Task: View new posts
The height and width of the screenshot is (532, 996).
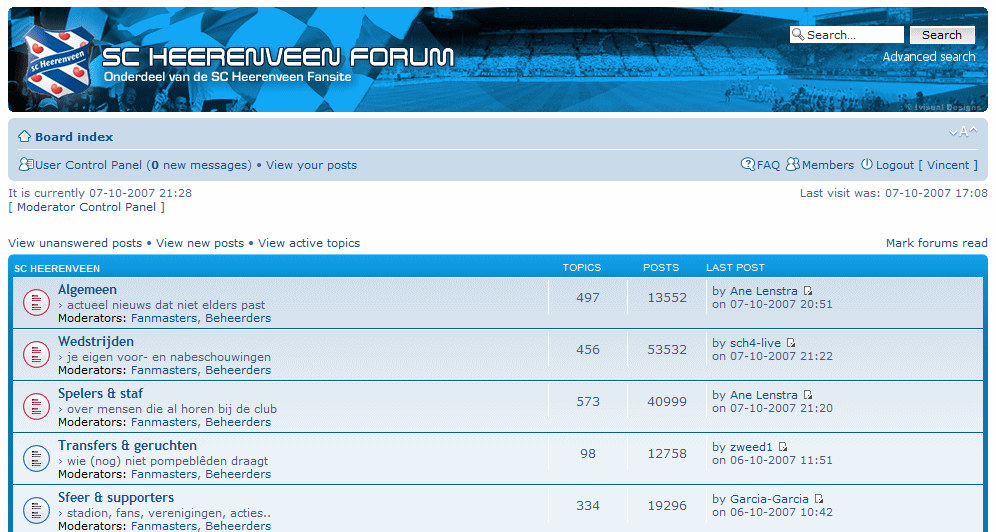Action: (x=200, y=243)
